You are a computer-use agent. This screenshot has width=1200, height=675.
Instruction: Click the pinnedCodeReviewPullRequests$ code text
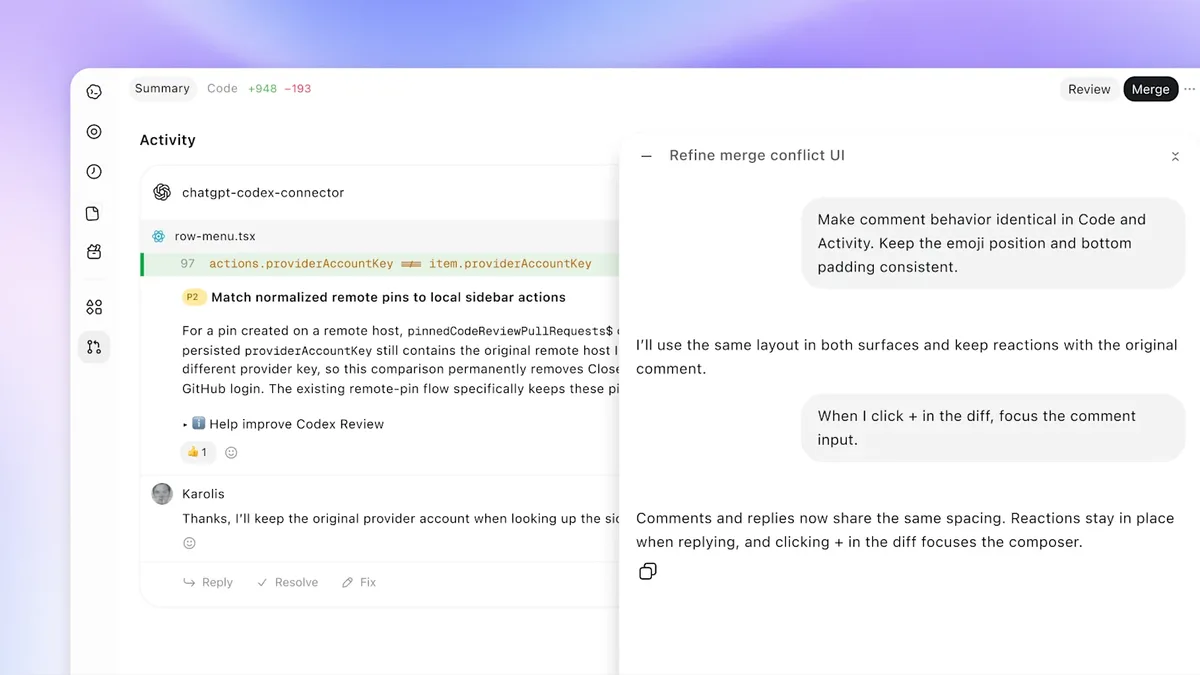(x=510, y=331)
